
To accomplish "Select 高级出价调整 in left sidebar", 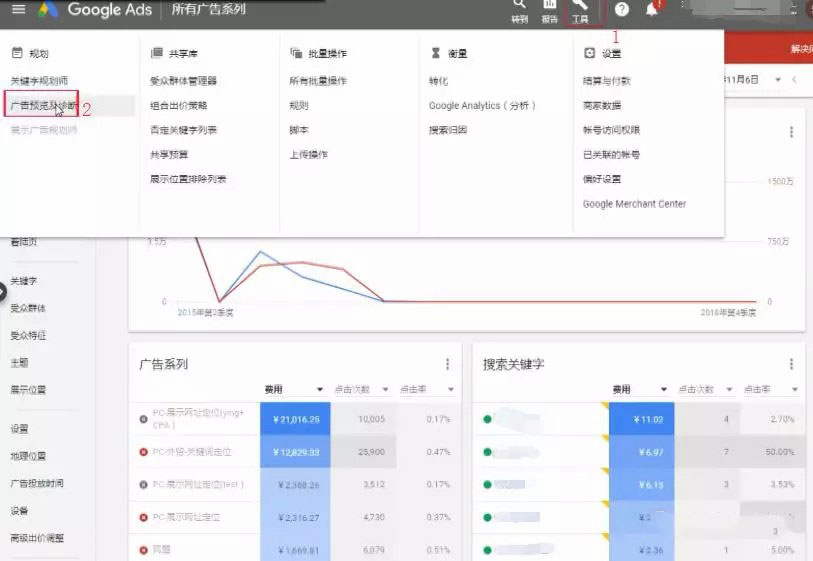I will tap(37, 538).
